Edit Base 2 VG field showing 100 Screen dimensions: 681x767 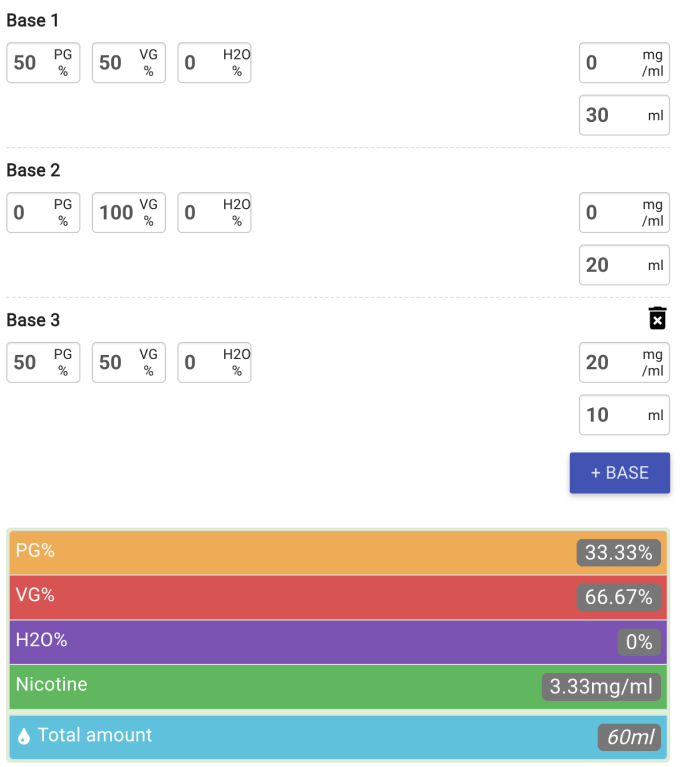[129, 212]
